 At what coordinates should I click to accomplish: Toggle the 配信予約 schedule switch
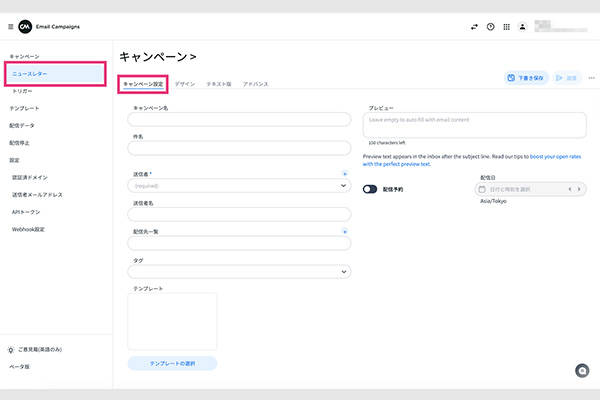click(370, 188)
